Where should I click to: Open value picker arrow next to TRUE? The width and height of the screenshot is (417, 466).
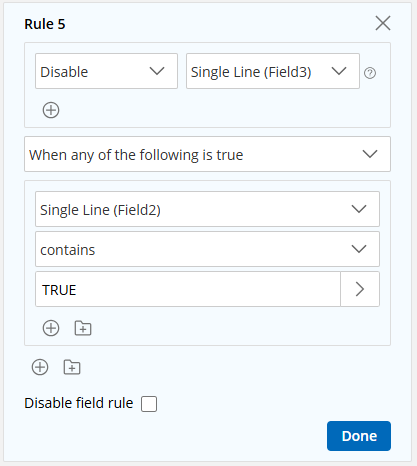click(360, 289)
